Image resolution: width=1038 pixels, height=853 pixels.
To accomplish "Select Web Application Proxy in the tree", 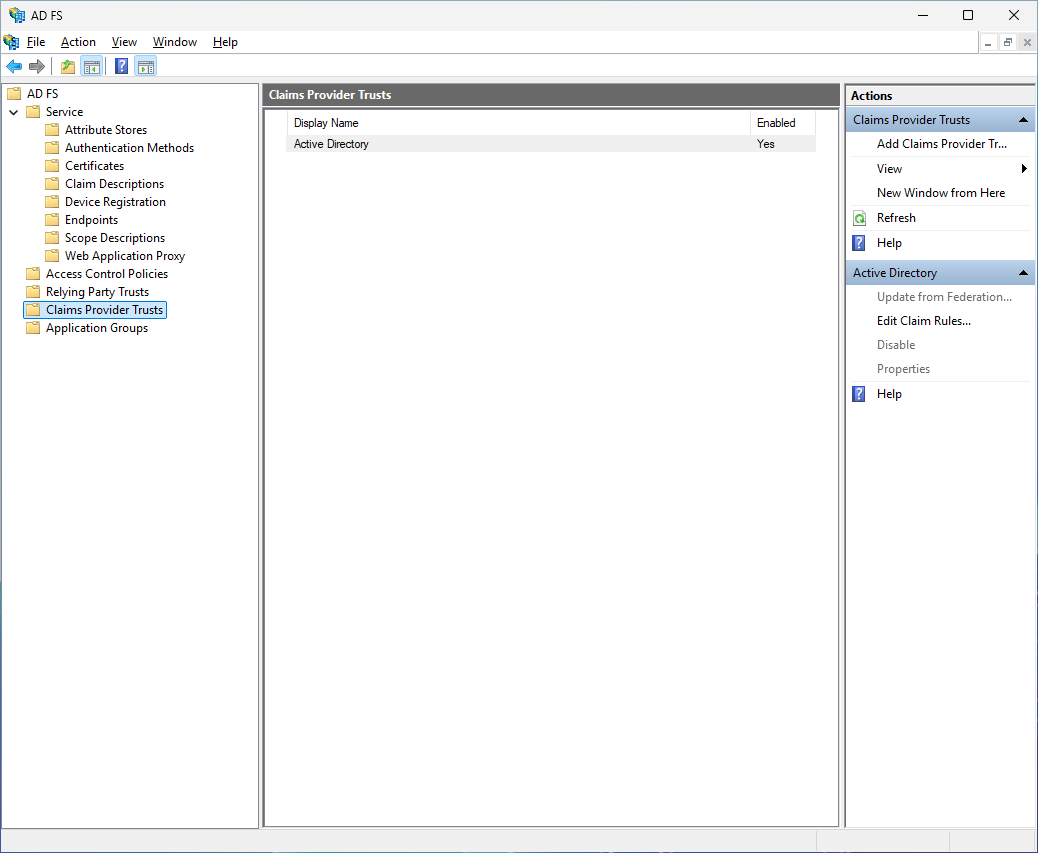I will tap(124, 255).
